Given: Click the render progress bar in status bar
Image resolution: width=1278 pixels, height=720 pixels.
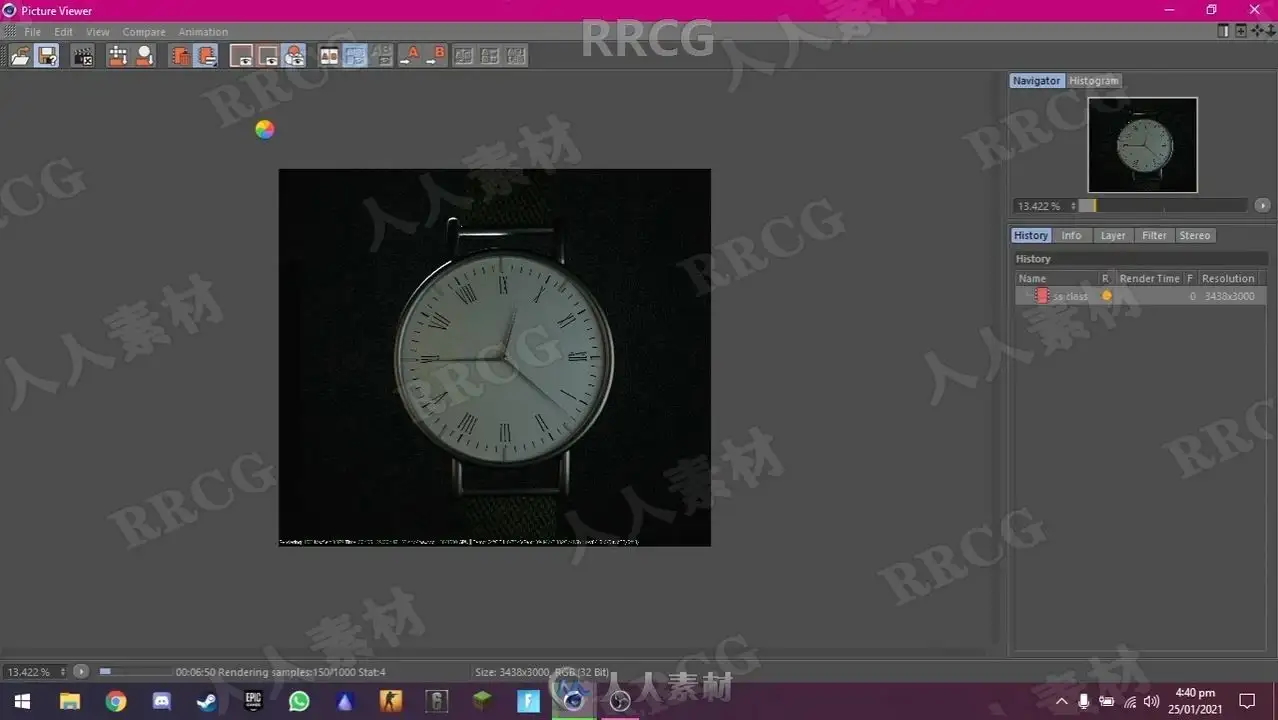Looking at the screenshot, I should pos(134,672).
